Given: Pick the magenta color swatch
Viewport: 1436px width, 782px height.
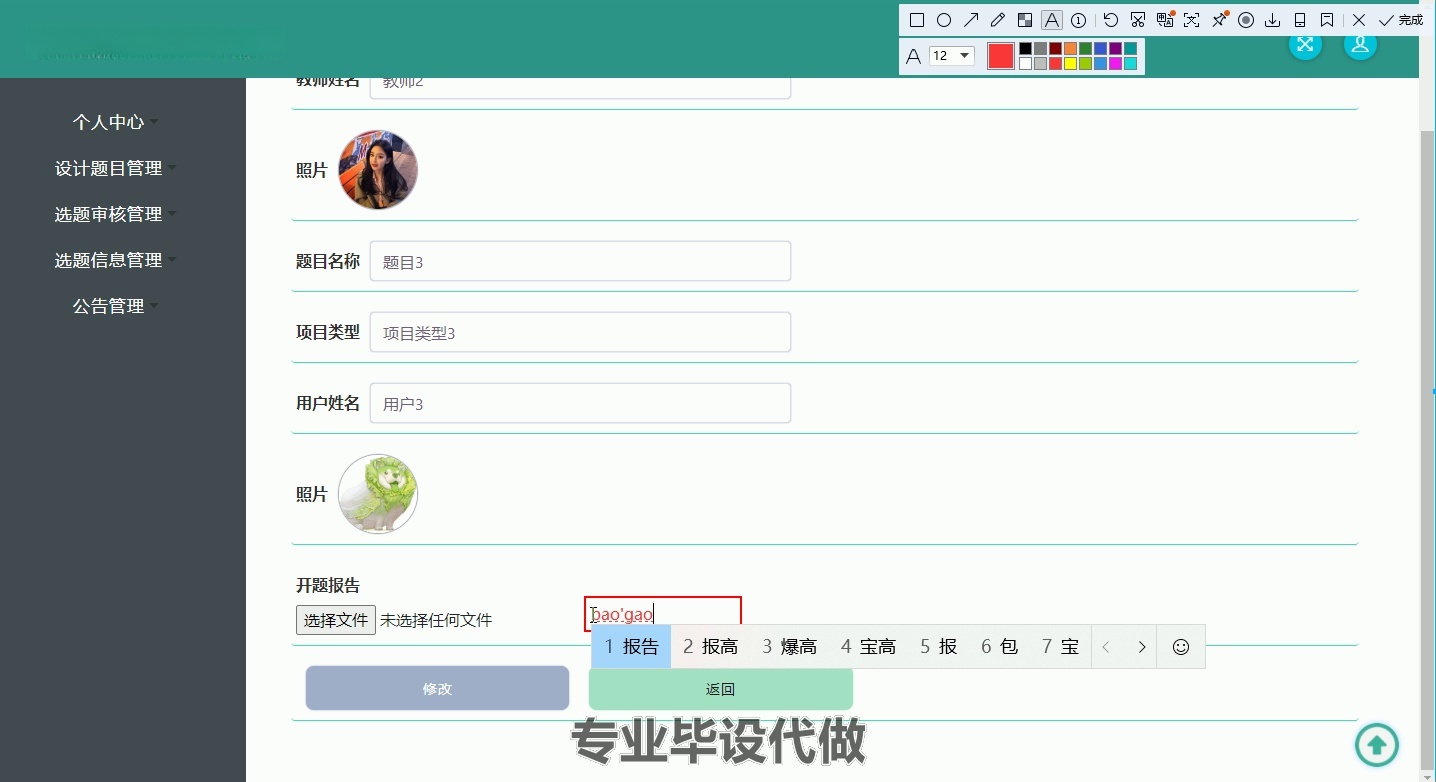Looking at the screenshot, I should pyautogui.click(x=1115, y=63).
